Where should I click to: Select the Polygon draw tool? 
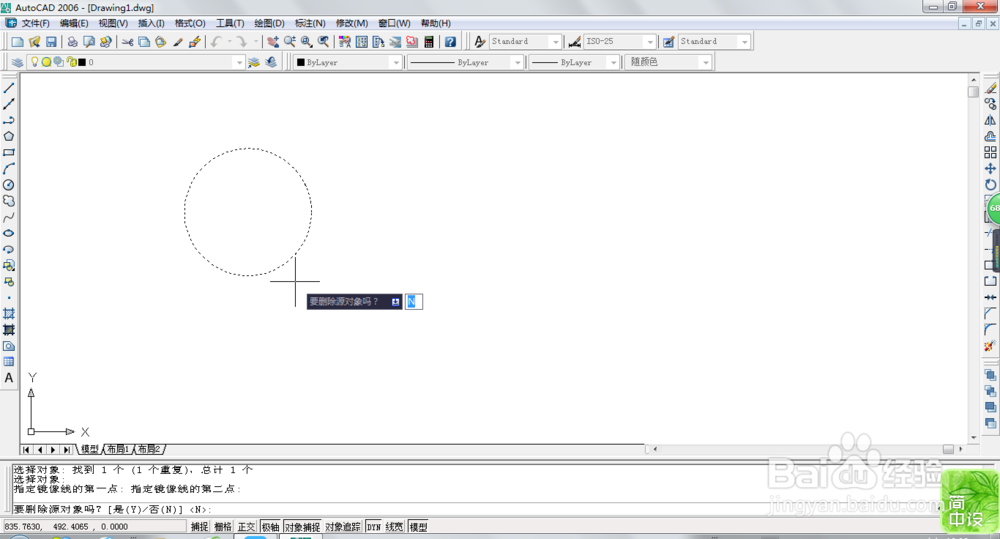tap(9, 137)
